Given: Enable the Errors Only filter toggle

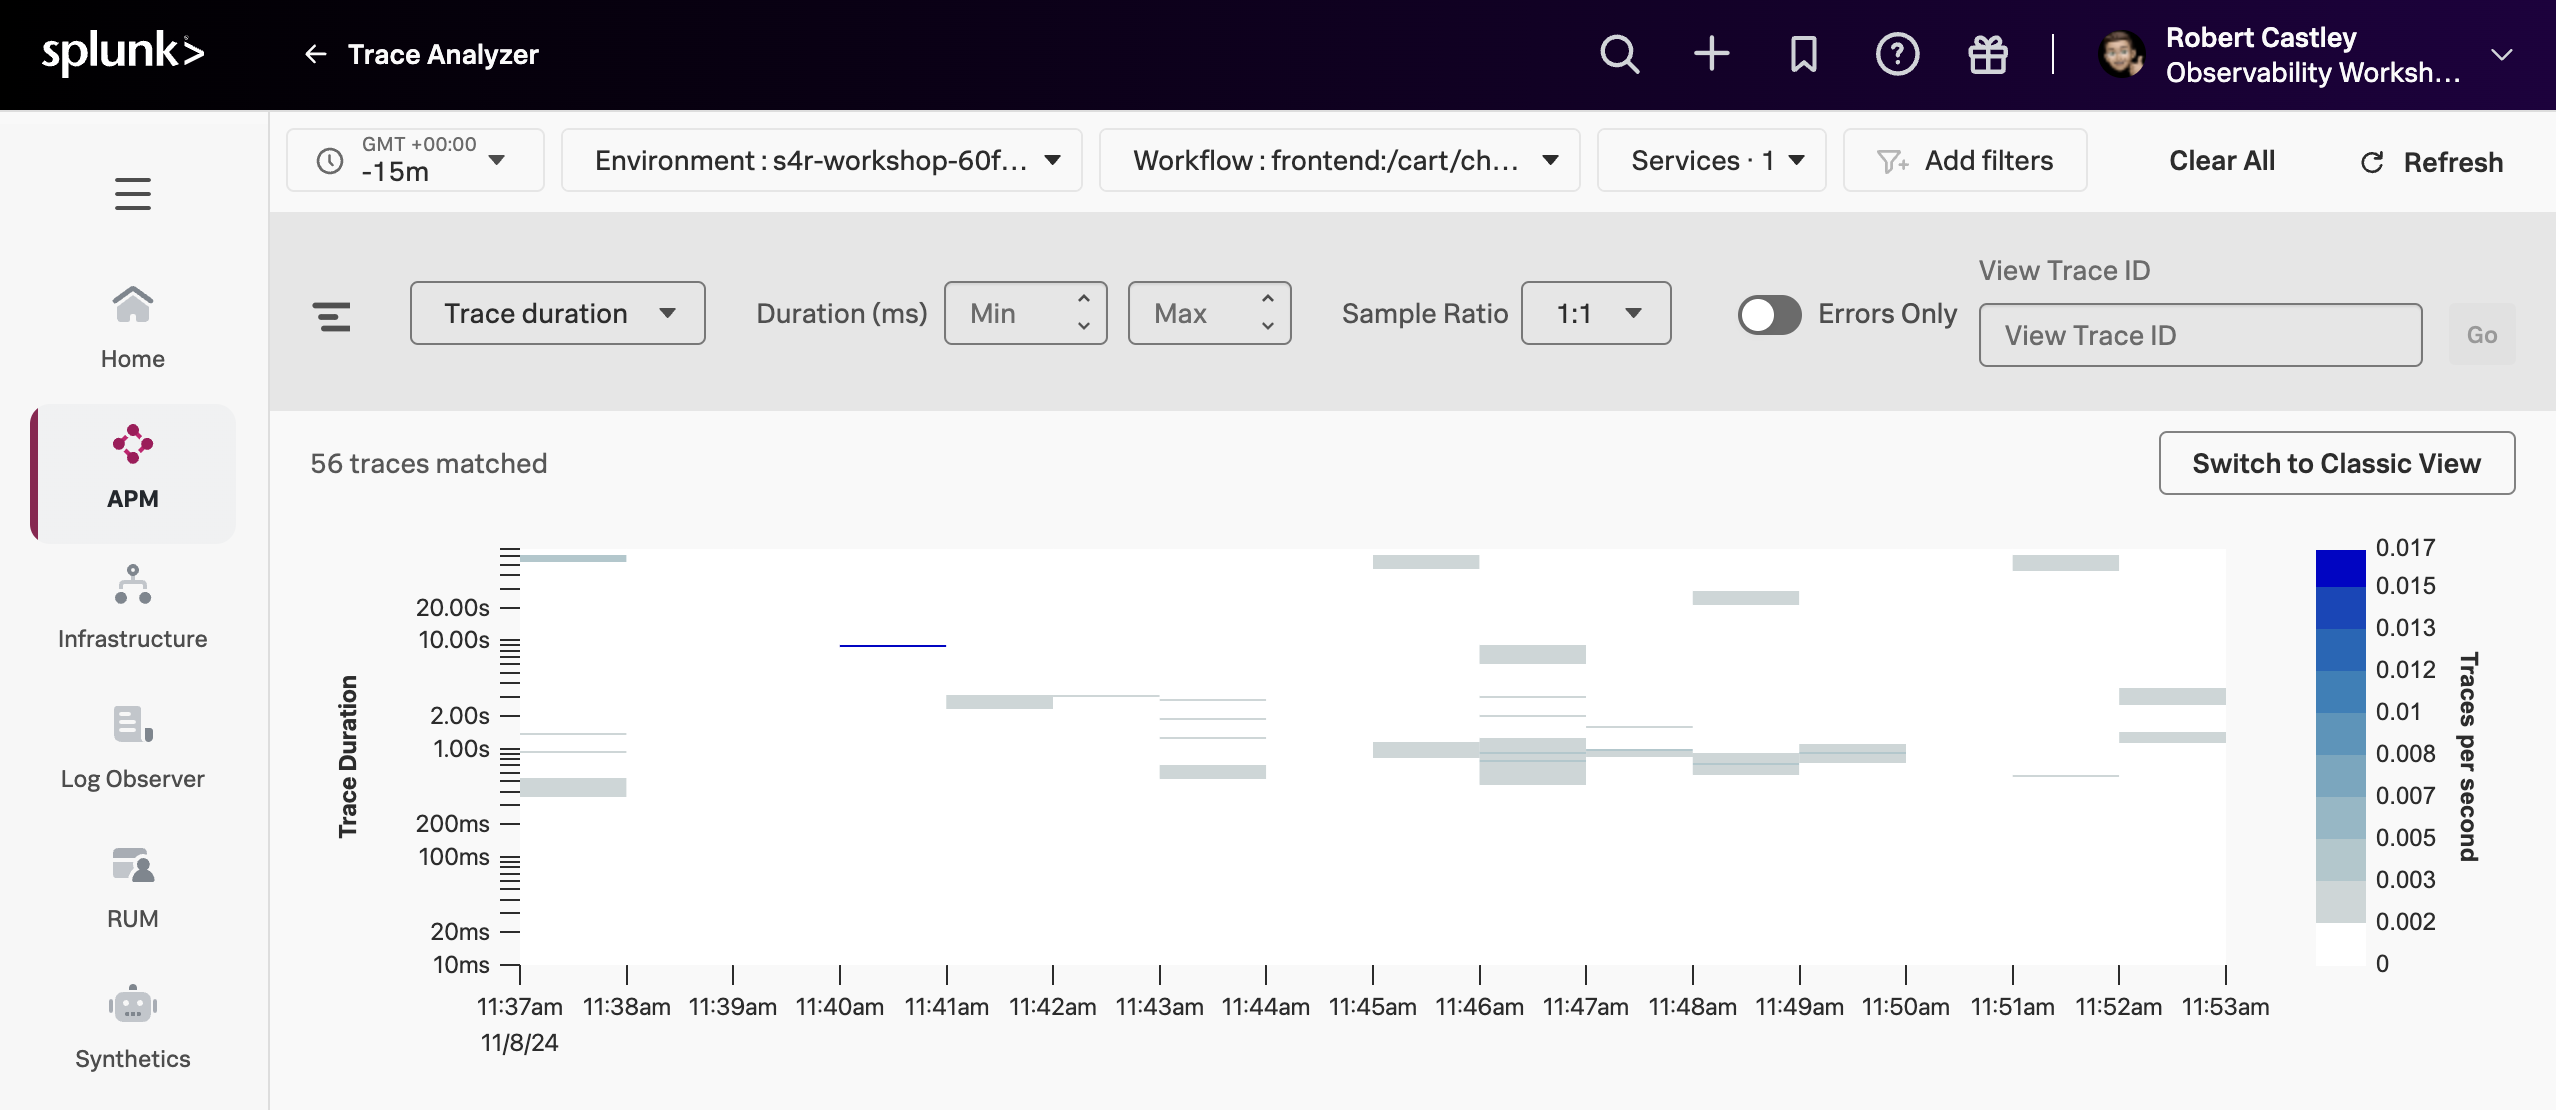Looking at the screenshot, I should point(1765,311).
